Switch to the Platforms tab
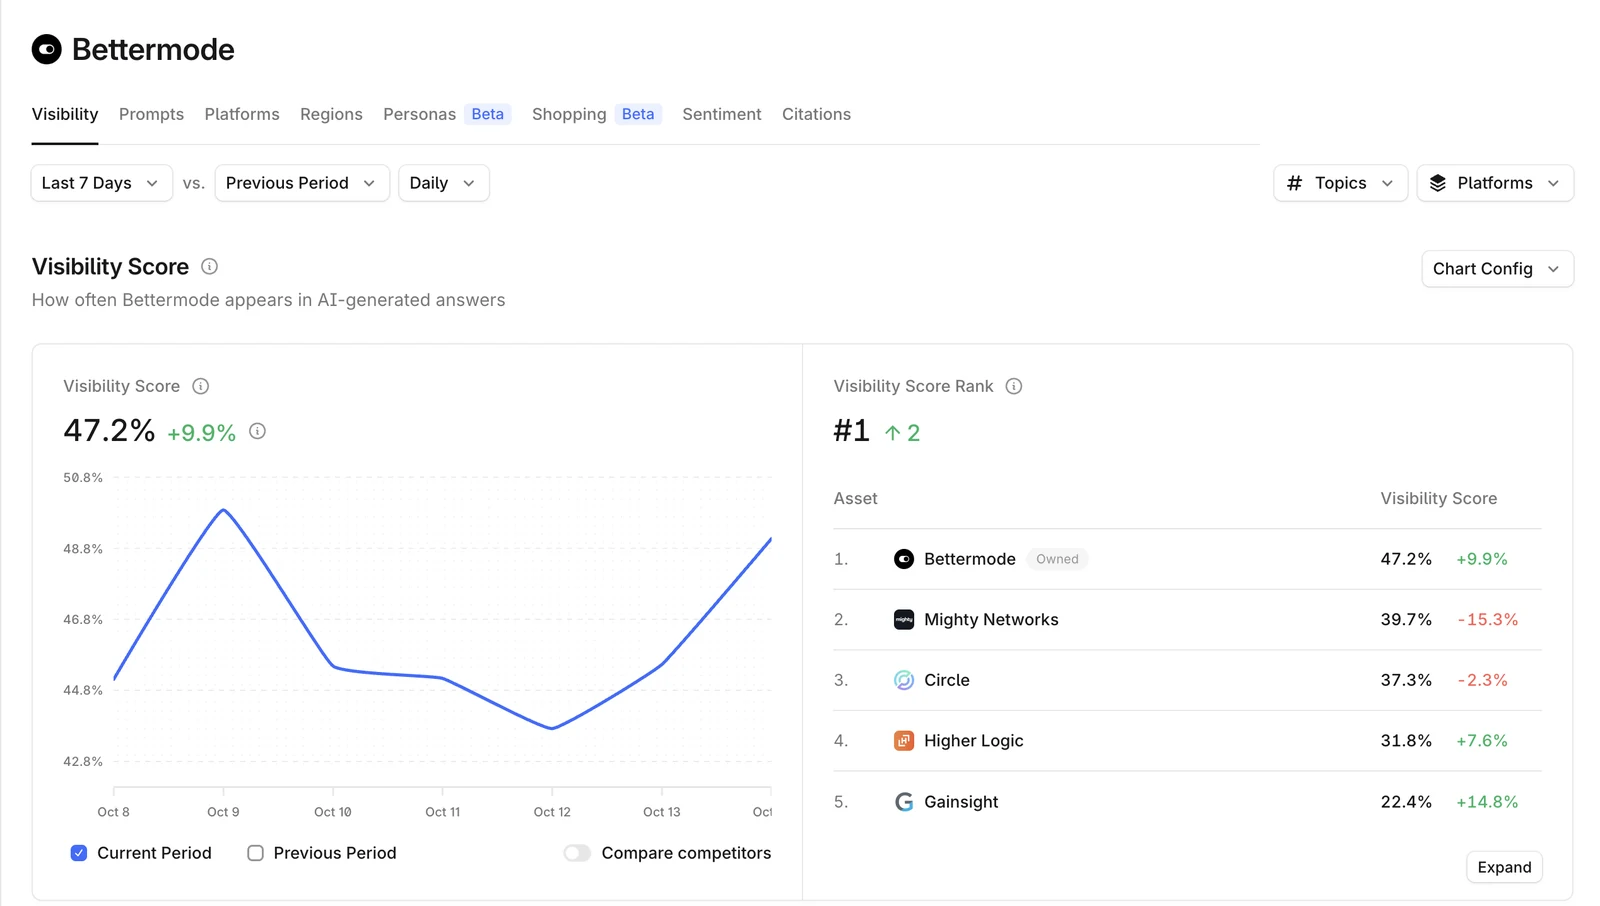 [242, 114]
